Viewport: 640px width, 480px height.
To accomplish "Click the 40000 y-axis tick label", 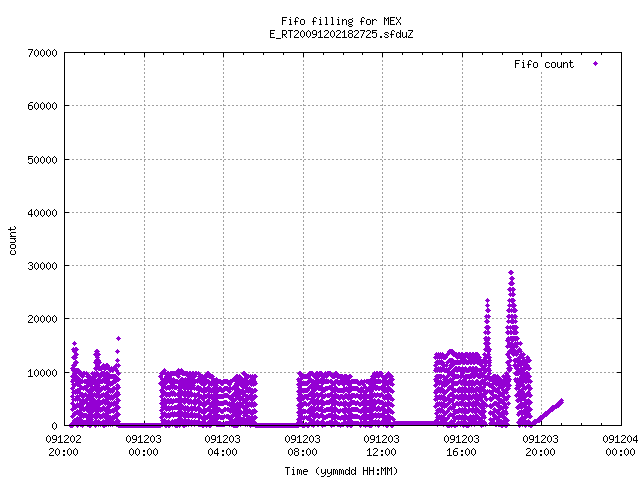I will coord(42,213).
